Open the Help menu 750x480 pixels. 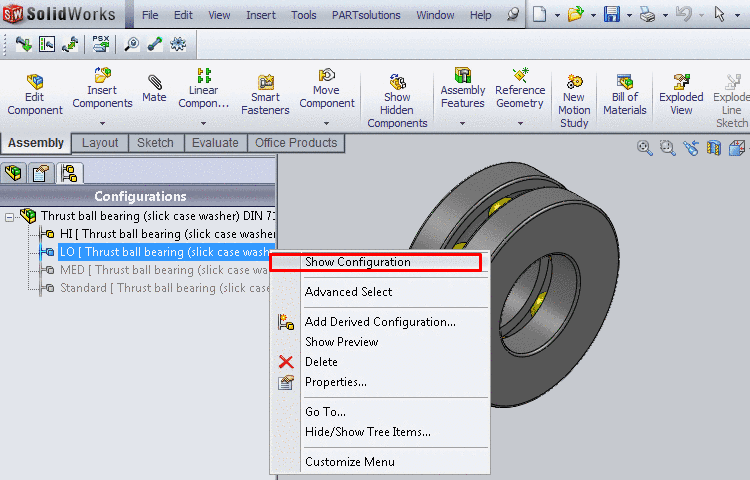(480, 15)
